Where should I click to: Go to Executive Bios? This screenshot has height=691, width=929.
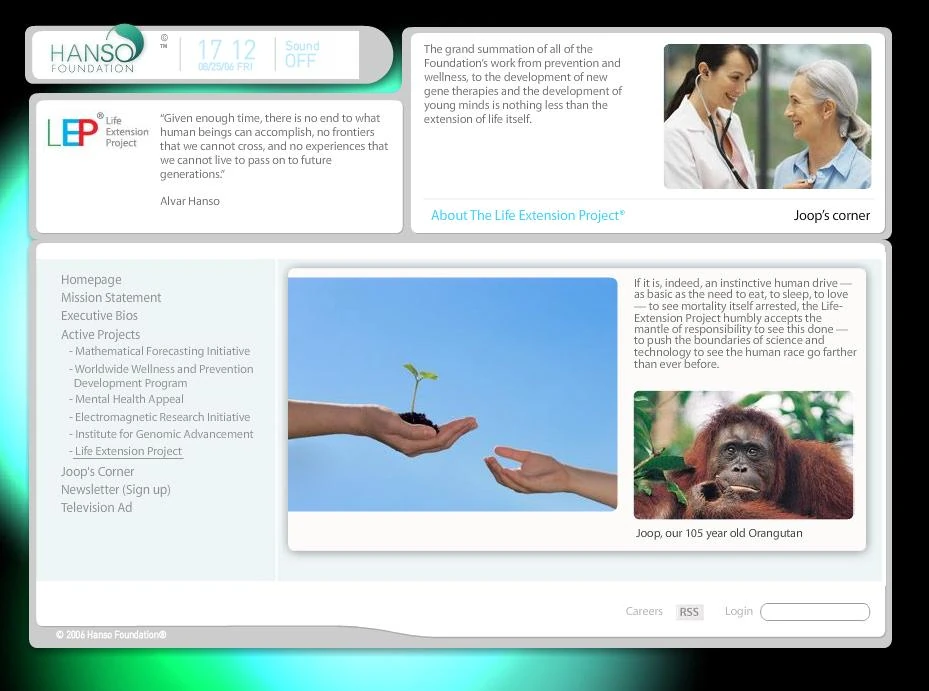(99, 316)
